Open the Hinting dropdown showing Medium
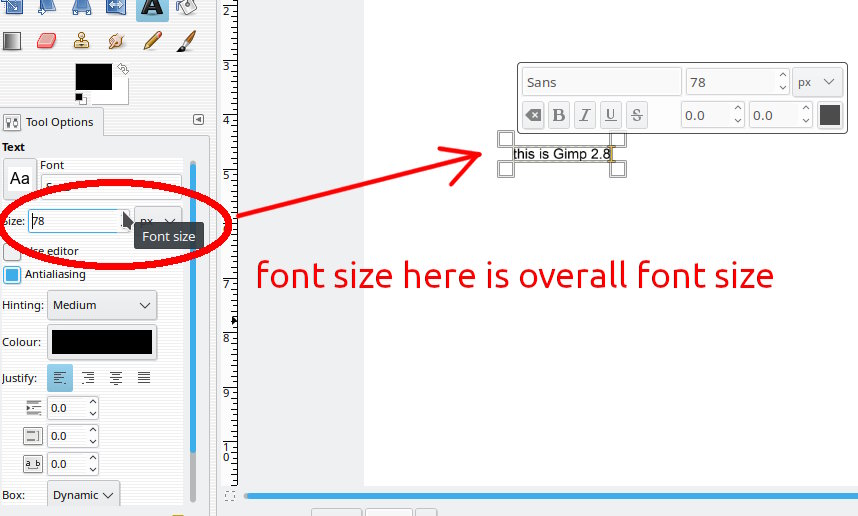Image resolution: width=858 pixels, height=516 pixels. (x=102, y=305)
